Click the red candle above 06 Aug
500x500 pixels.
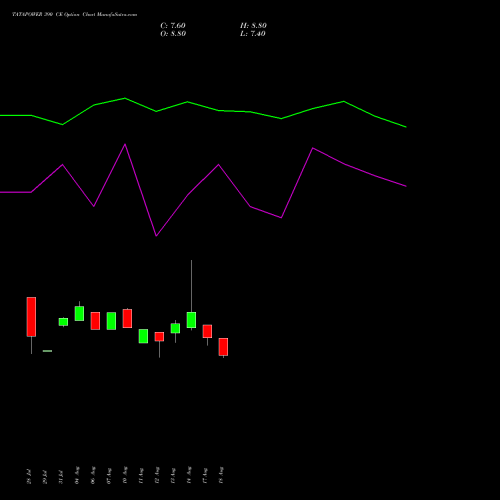[x=95, y=321]
